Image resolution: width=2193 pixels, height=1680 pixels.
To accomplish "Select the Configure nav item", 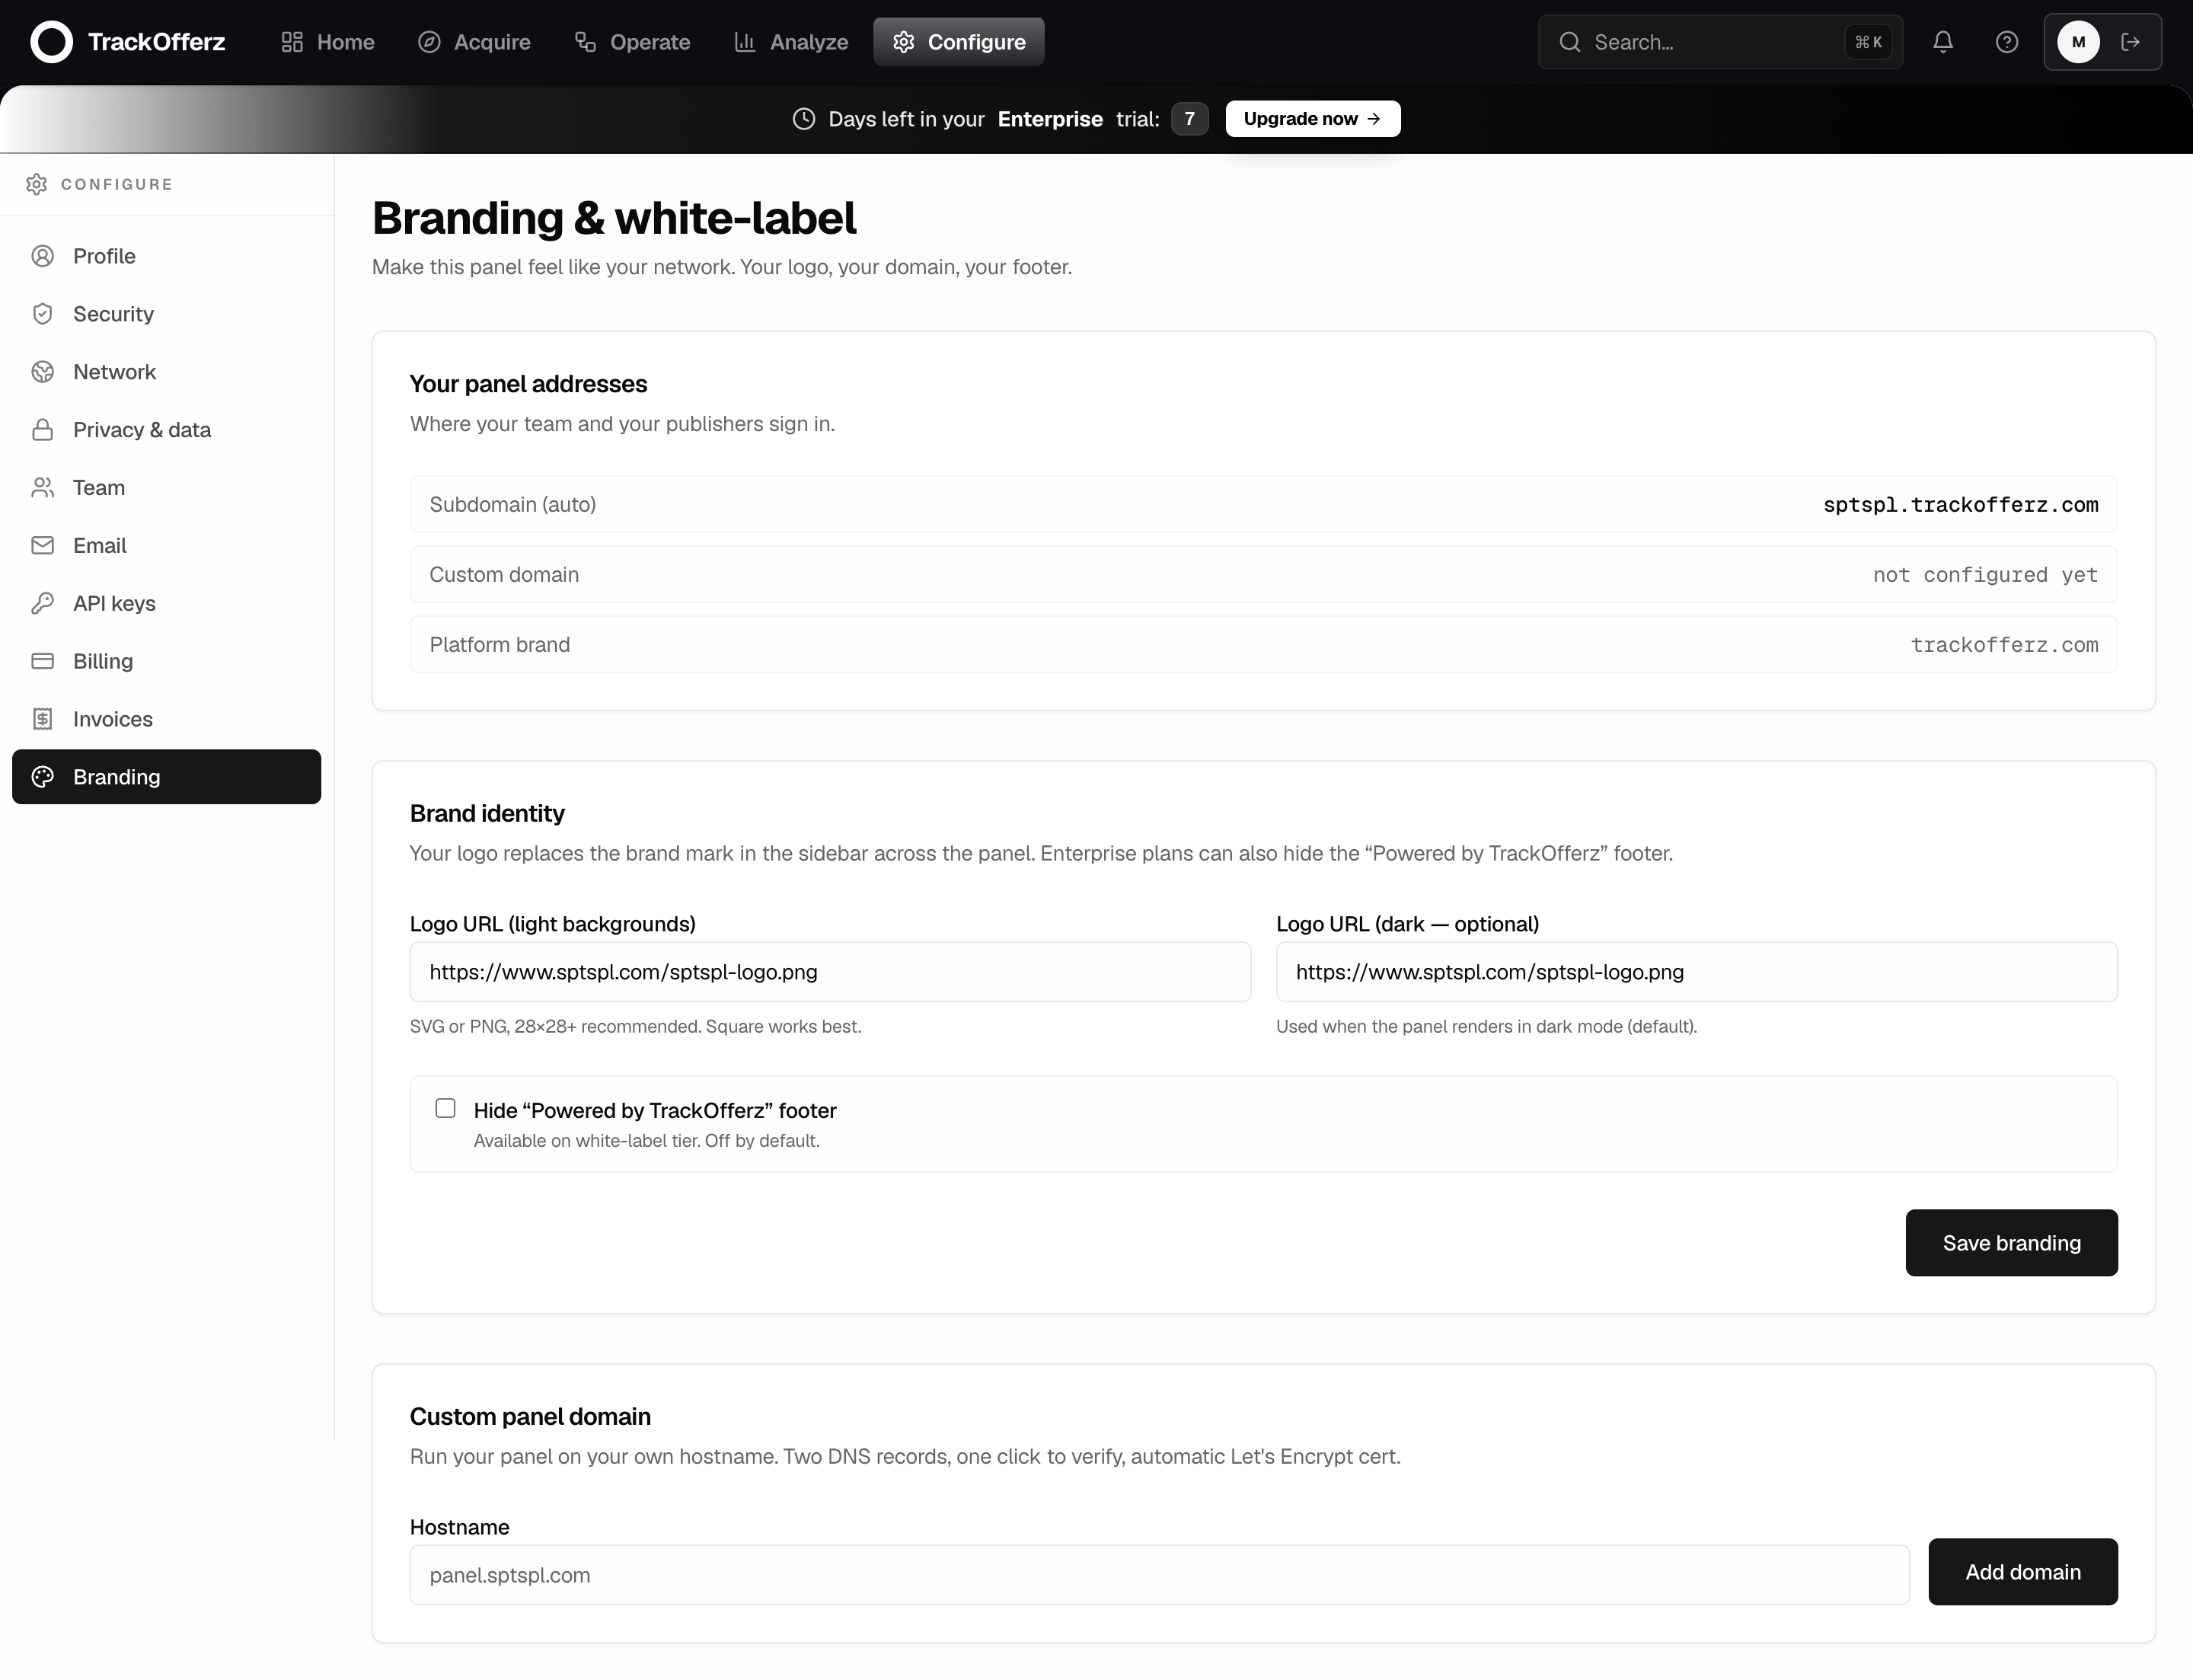I will point(959,42).
